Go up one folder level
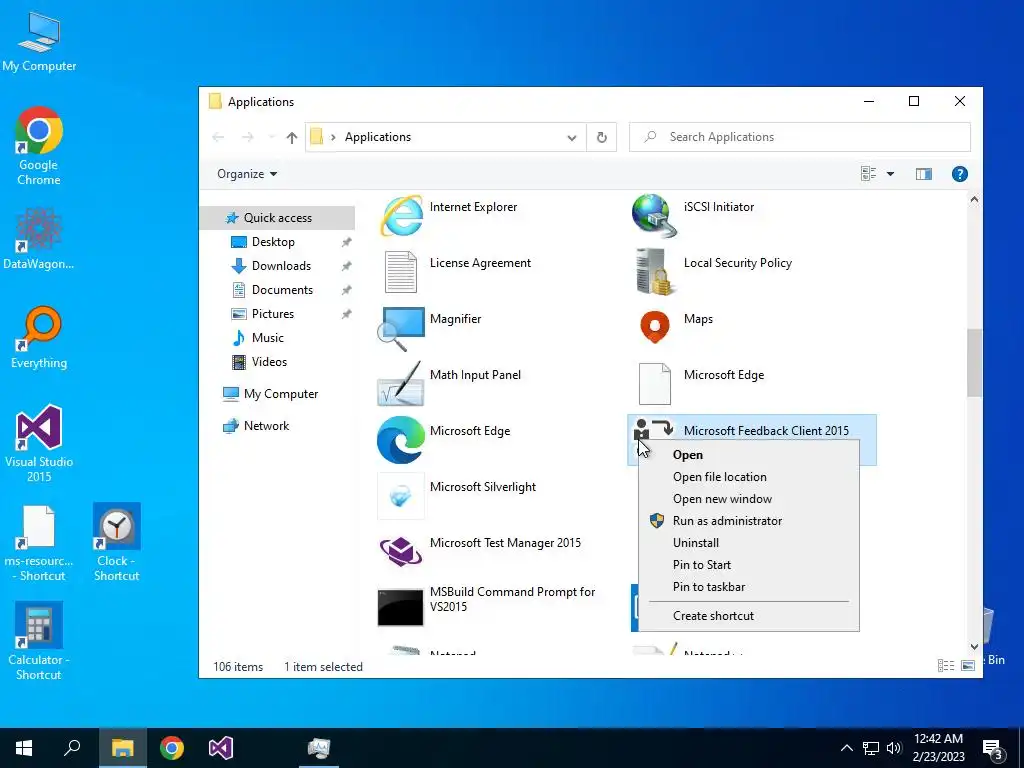This screenshot has width=1024, height=768. pyautogui.click(x=292, y=137)
